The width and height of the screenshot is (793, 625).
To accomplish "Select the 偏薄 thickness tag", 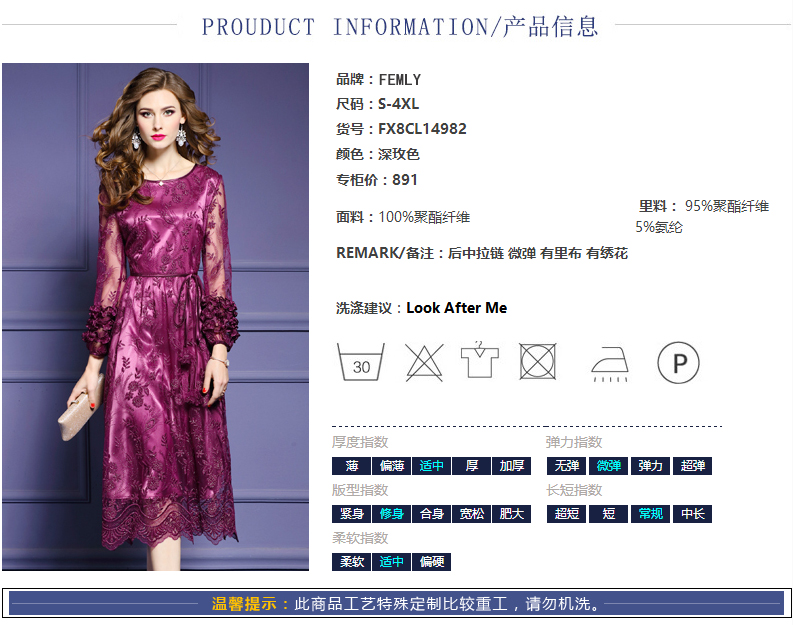I will (x=391, y=466).
